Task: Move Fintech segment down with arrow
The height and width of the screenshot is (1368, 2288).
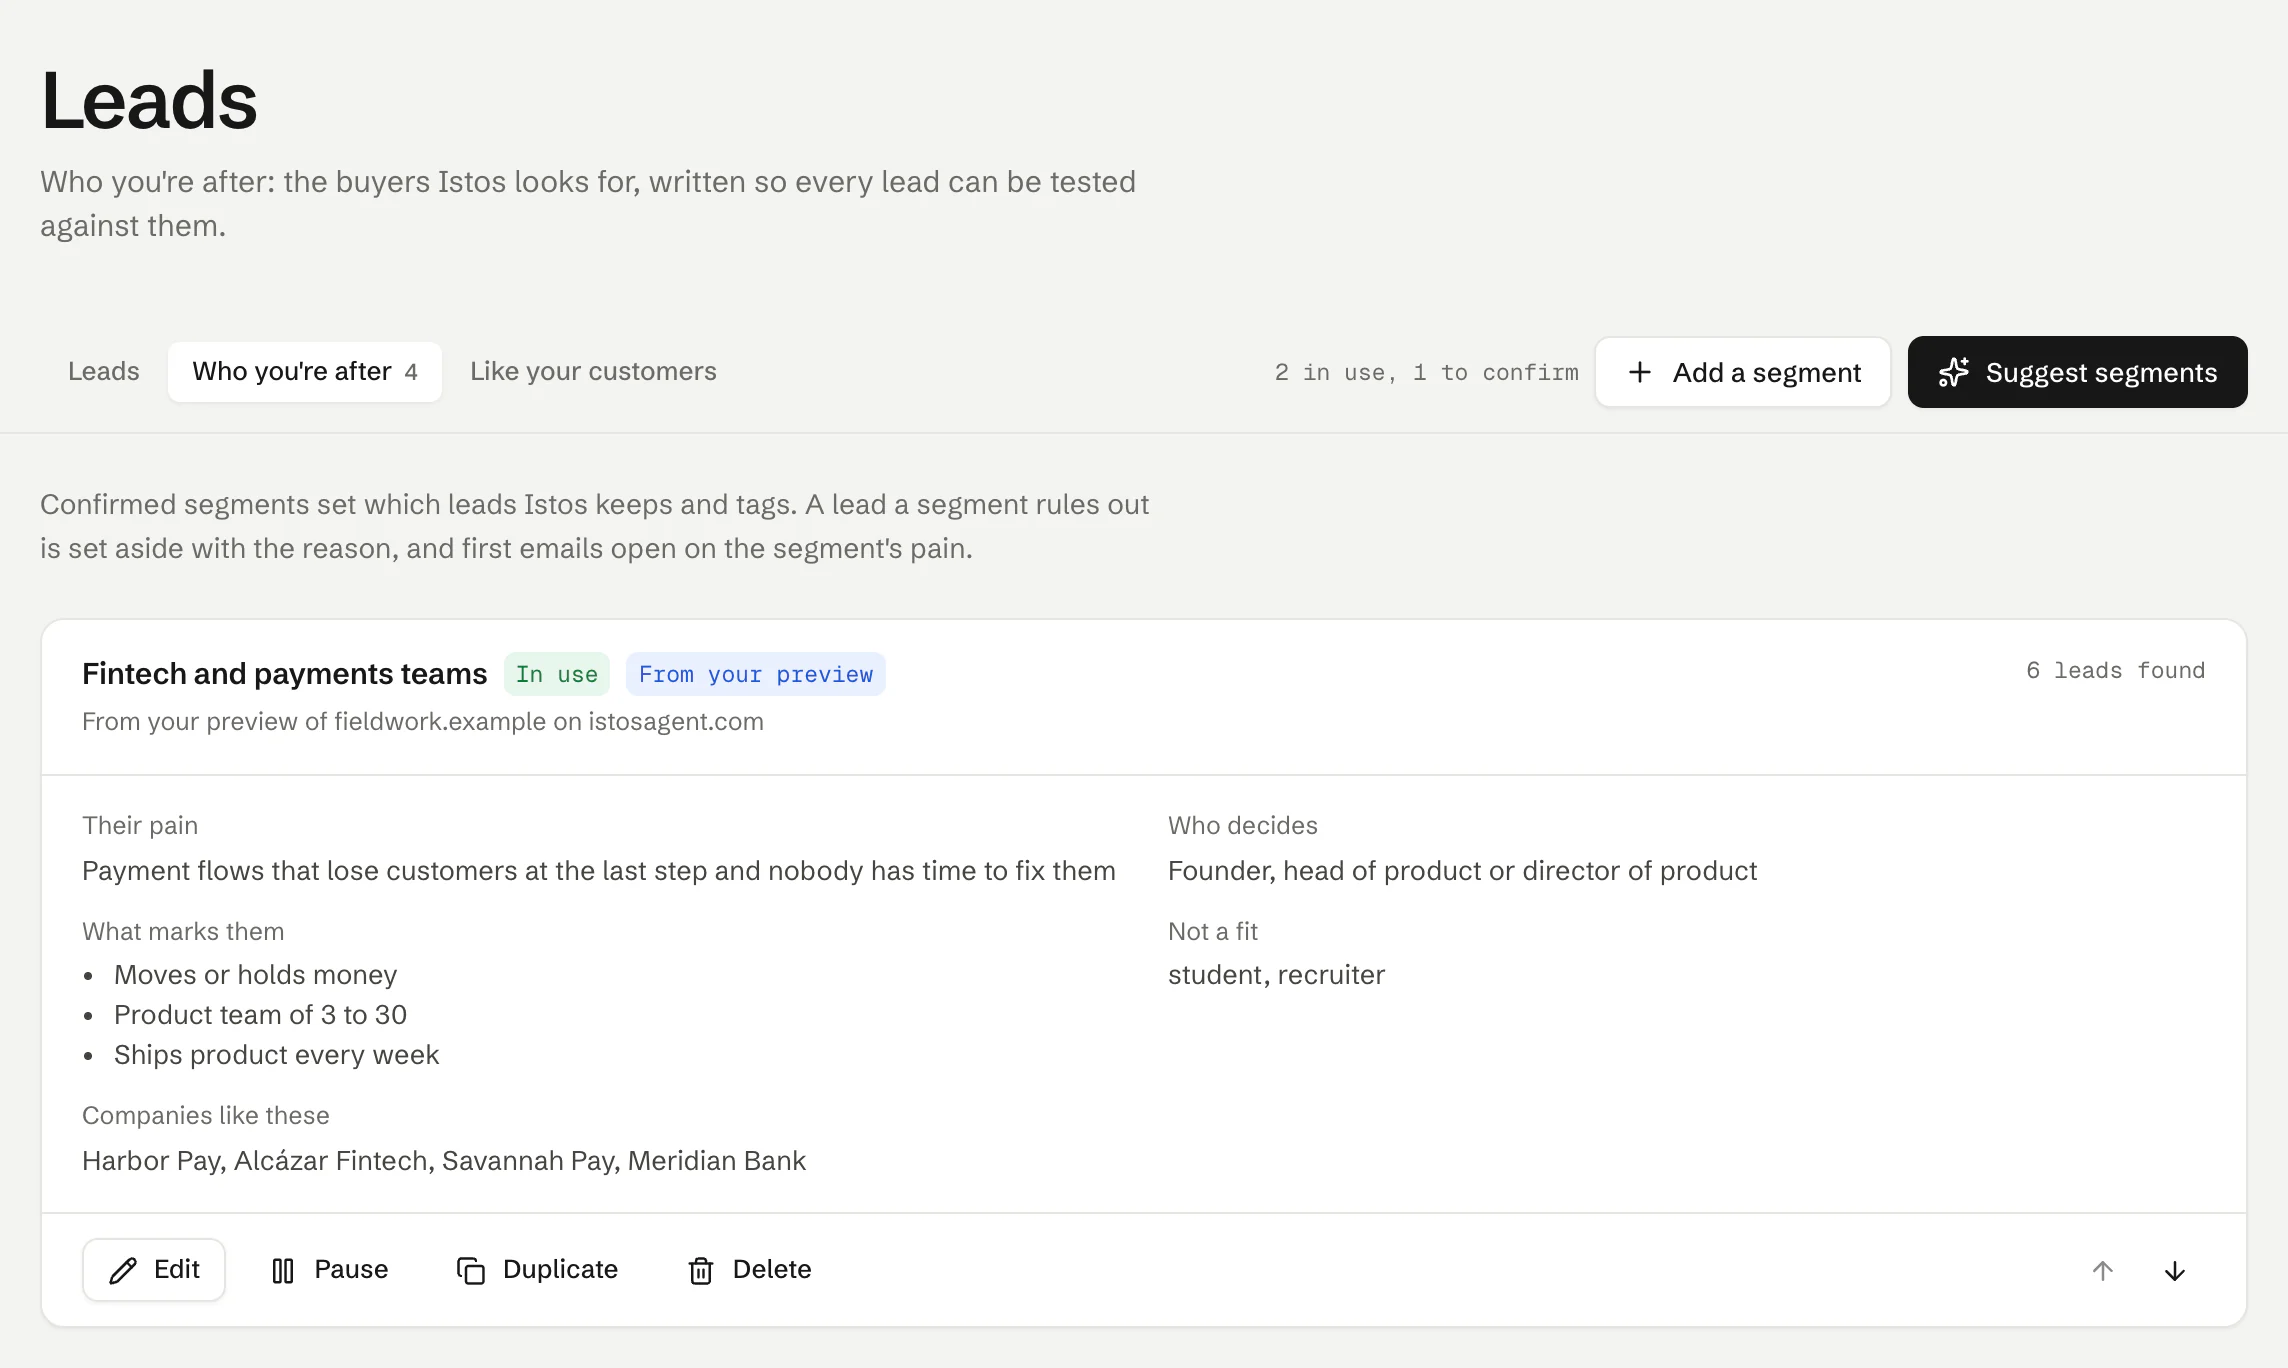Action: (x=2175, y=1270)
